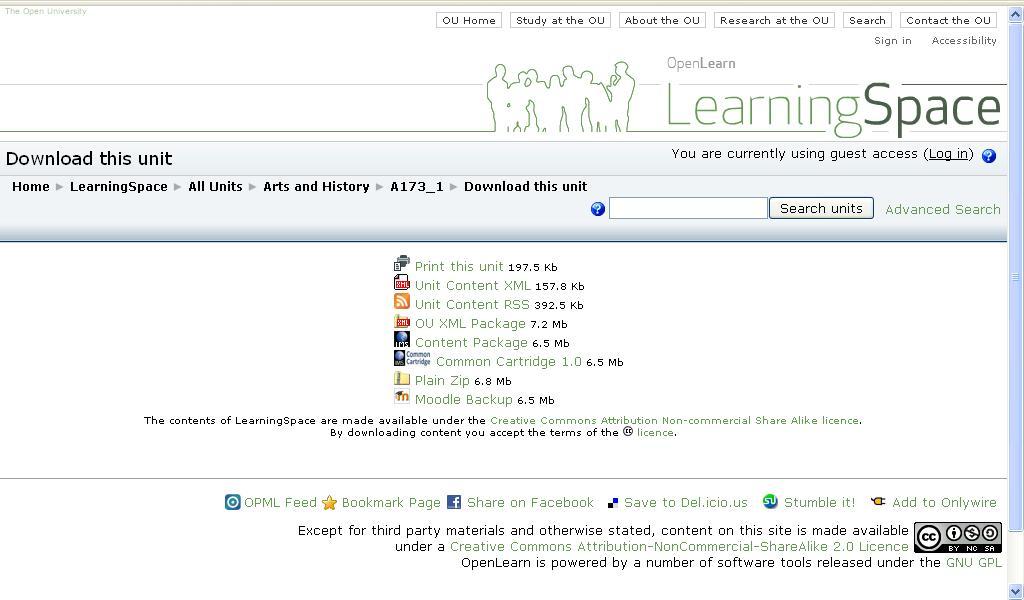Download the Plain Zip file

point(442,380)
